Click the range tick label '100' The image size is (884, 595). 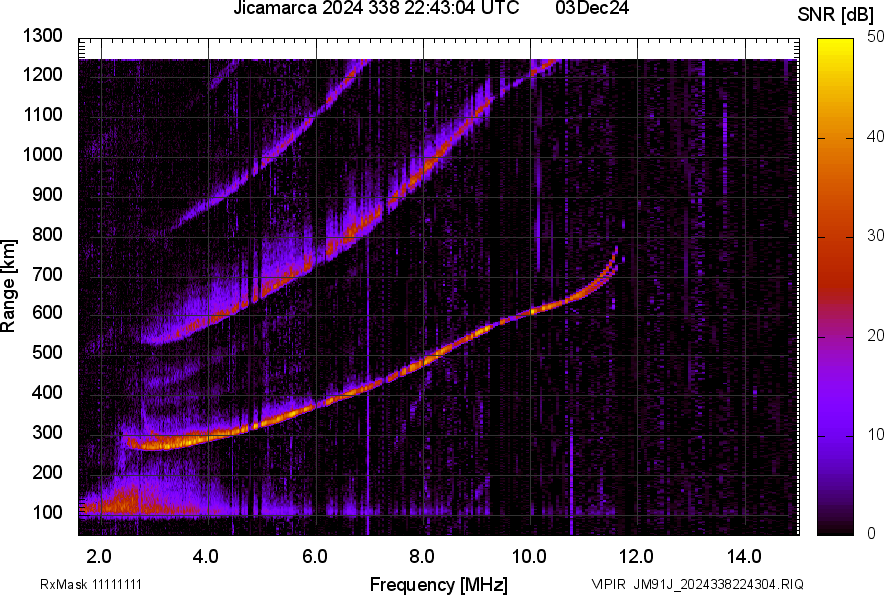coord(47,512)
